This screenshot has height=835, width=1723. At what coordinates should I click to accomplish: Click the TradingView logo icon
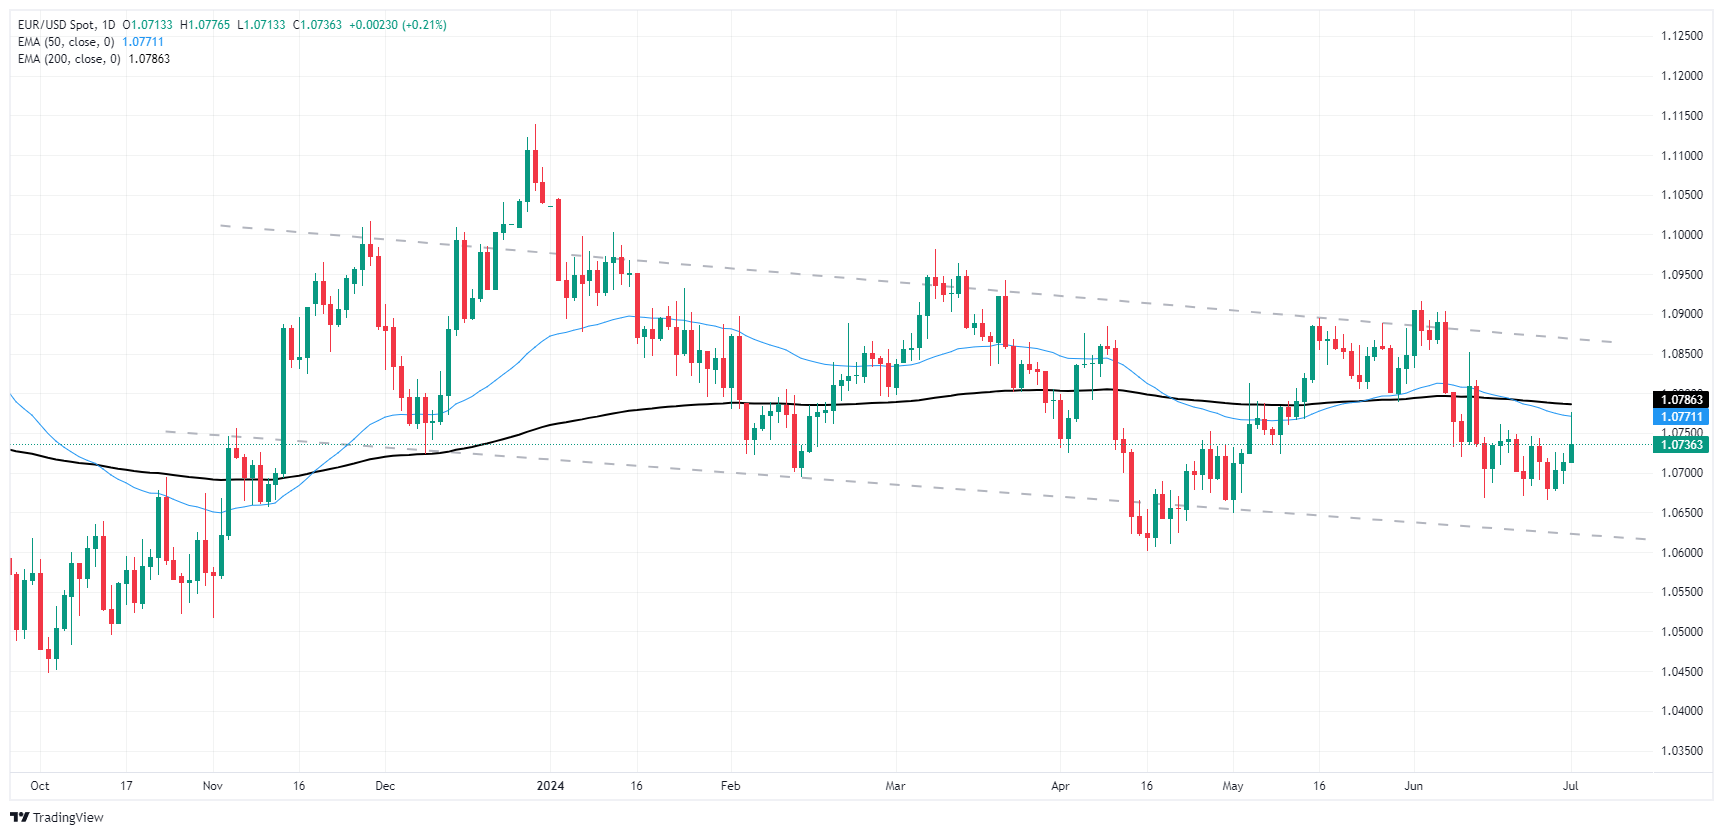(19, 817)
